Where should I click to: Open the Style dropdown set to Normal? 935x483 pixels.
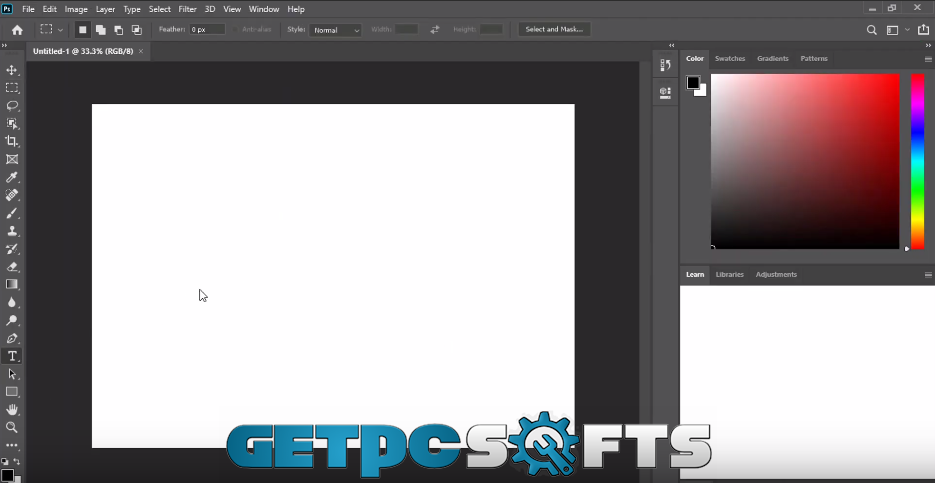point(335,30)
